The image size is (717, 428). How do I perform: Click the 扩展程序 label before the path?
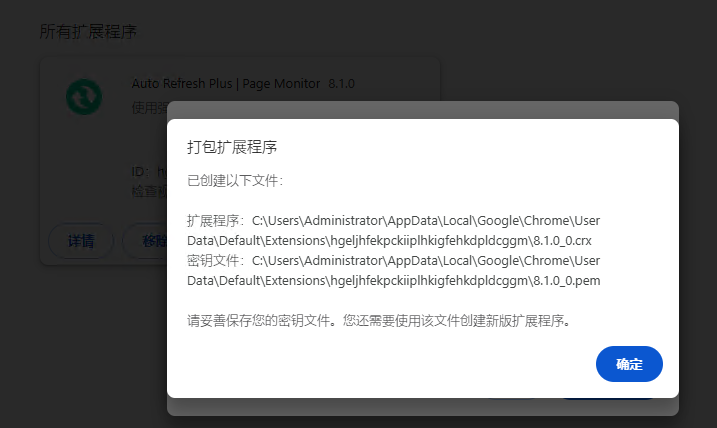(214, 220)
